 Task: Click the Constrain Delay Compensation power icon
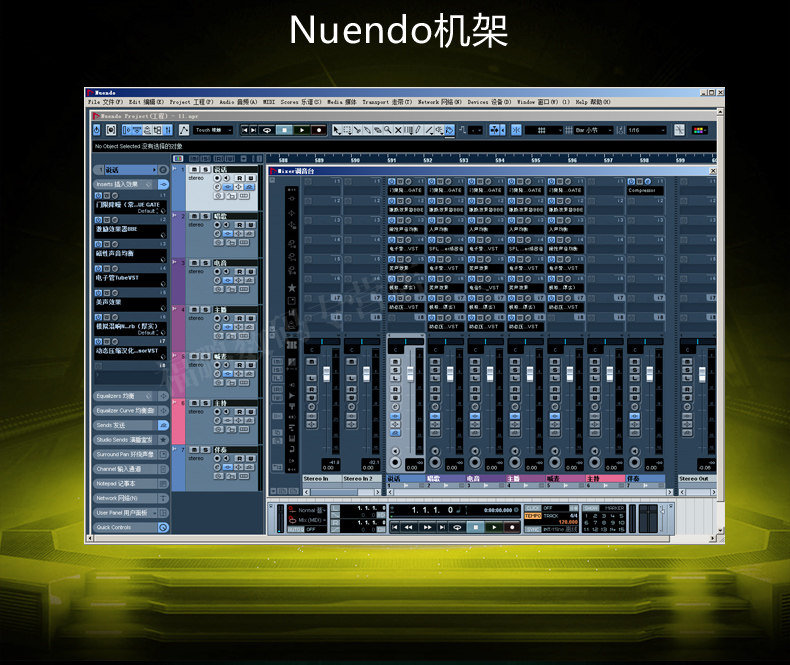97,130
